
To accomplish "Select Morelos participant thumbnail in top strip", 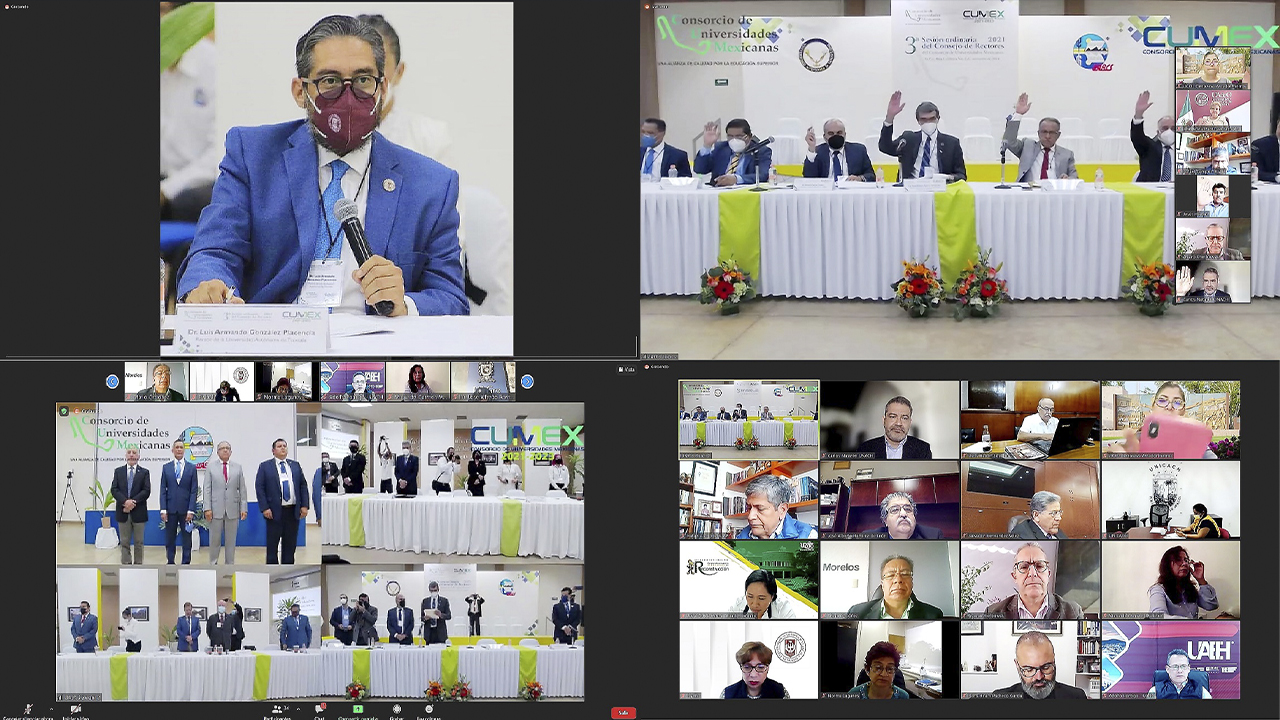I will pos(156,381).
